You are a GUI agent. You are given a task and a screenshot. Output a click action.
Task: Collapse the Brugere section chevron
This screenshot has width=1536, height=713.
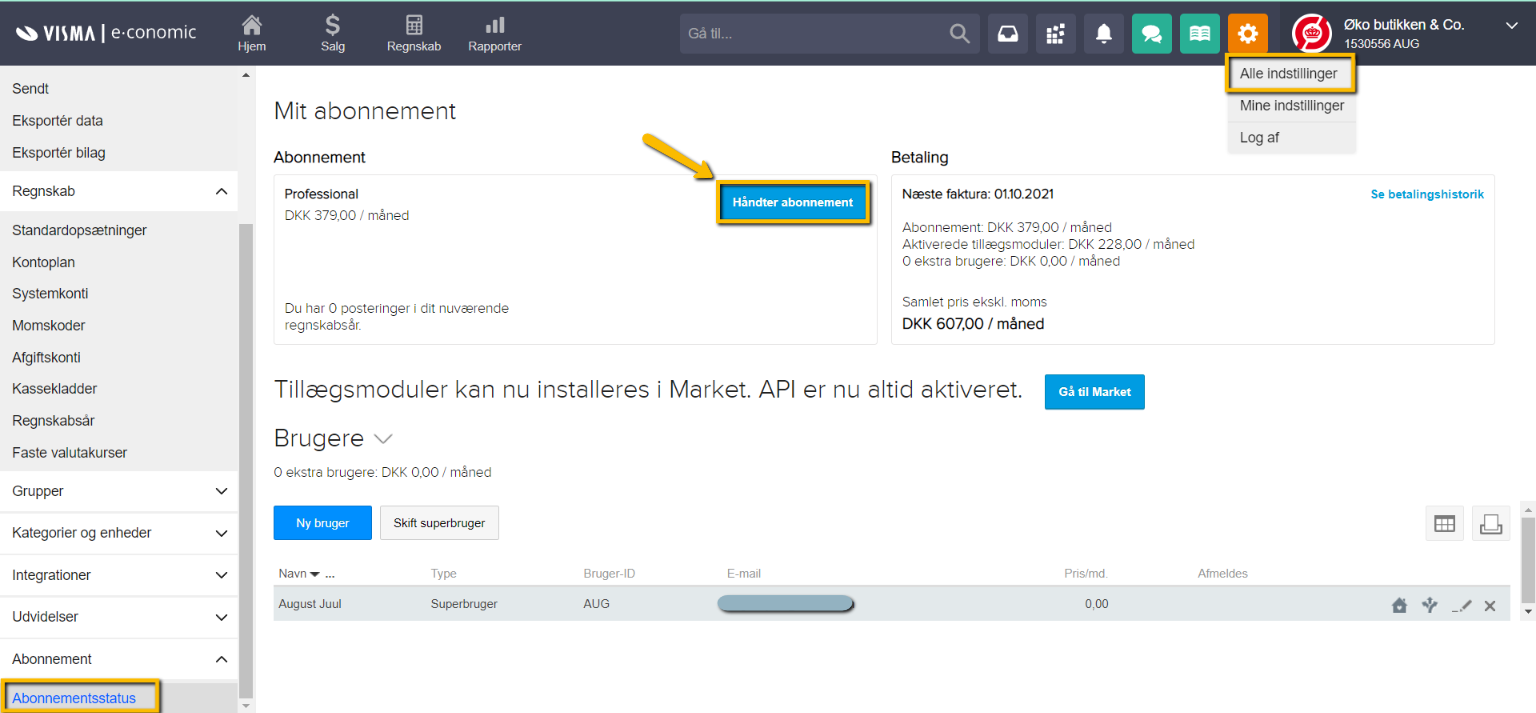(x=383, y=439)
